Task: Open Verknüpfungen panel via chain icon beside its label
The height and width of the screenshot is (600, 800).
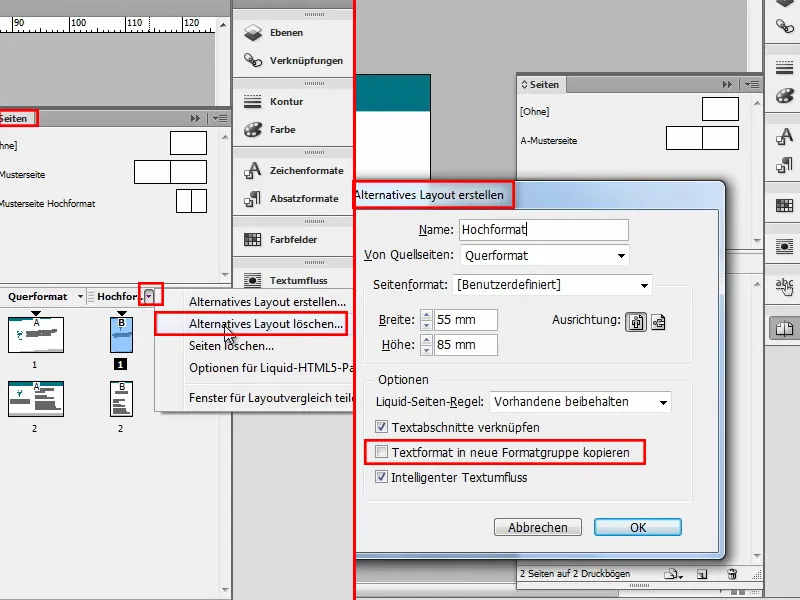Action: [253, 60]
